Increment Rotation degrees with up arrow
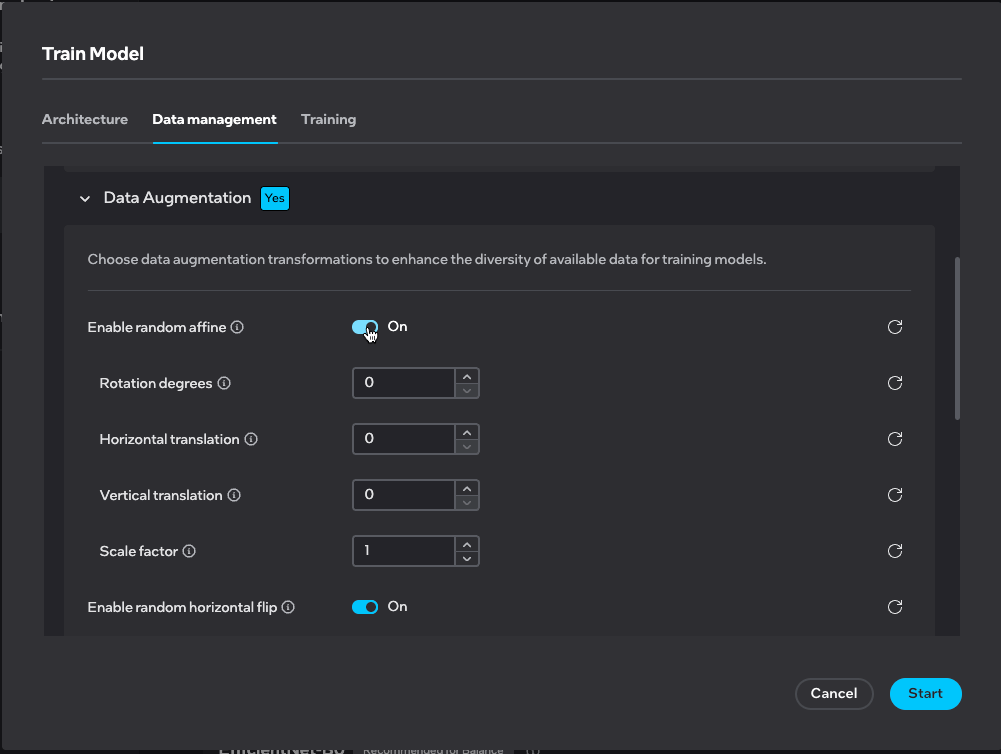 [x=467, y=376]
